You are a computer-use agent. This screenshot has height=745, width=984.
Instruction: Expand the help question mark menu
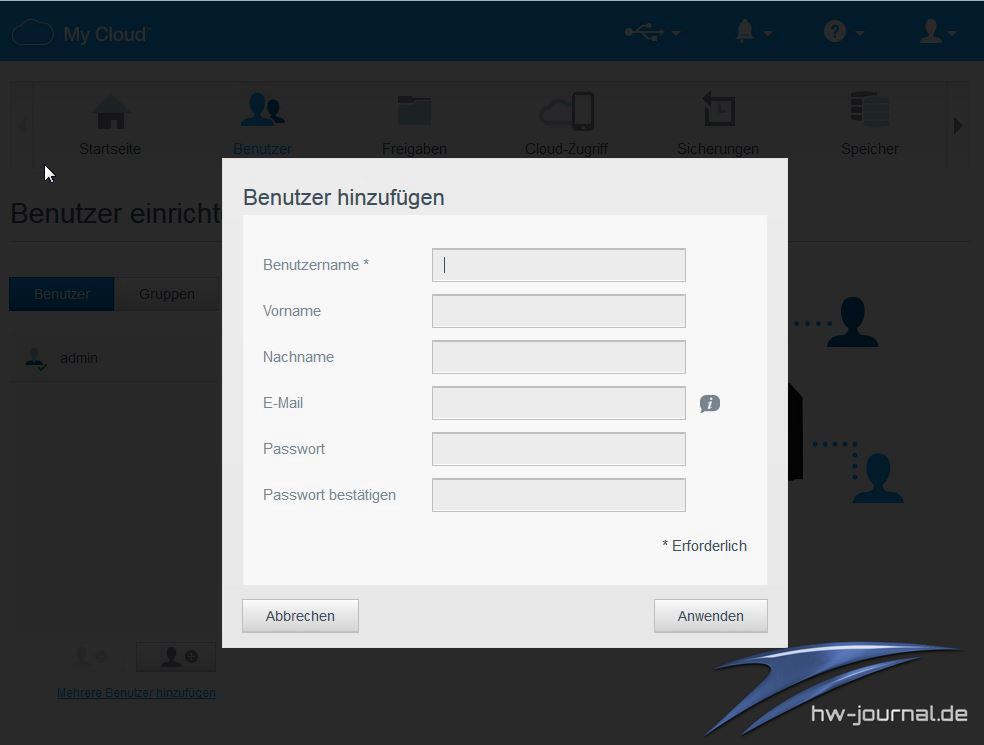pyautogui.click(x=843, y=33)
